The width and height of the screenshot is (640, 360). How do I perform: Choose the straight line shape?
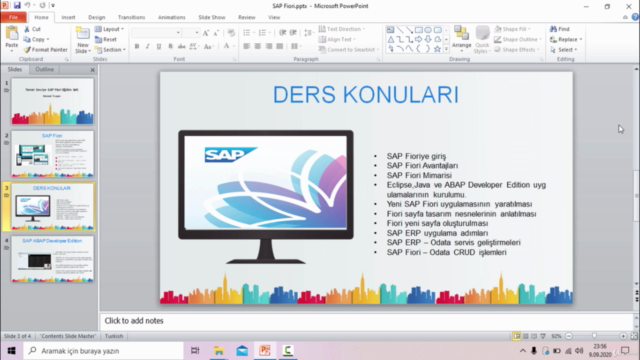(400, 30)
